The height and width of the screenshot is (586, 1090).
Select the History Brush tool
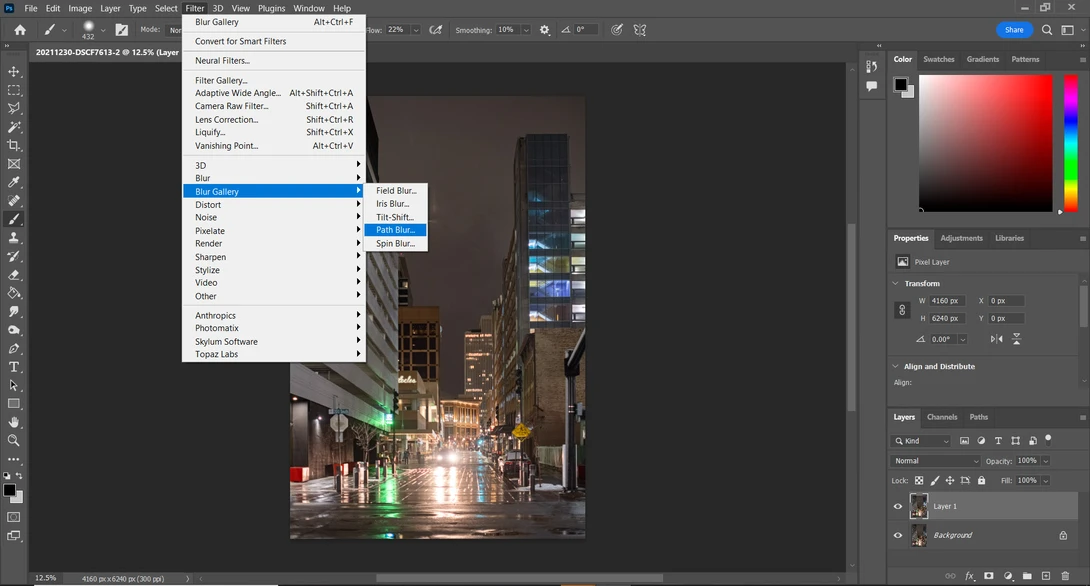[13, 256]
